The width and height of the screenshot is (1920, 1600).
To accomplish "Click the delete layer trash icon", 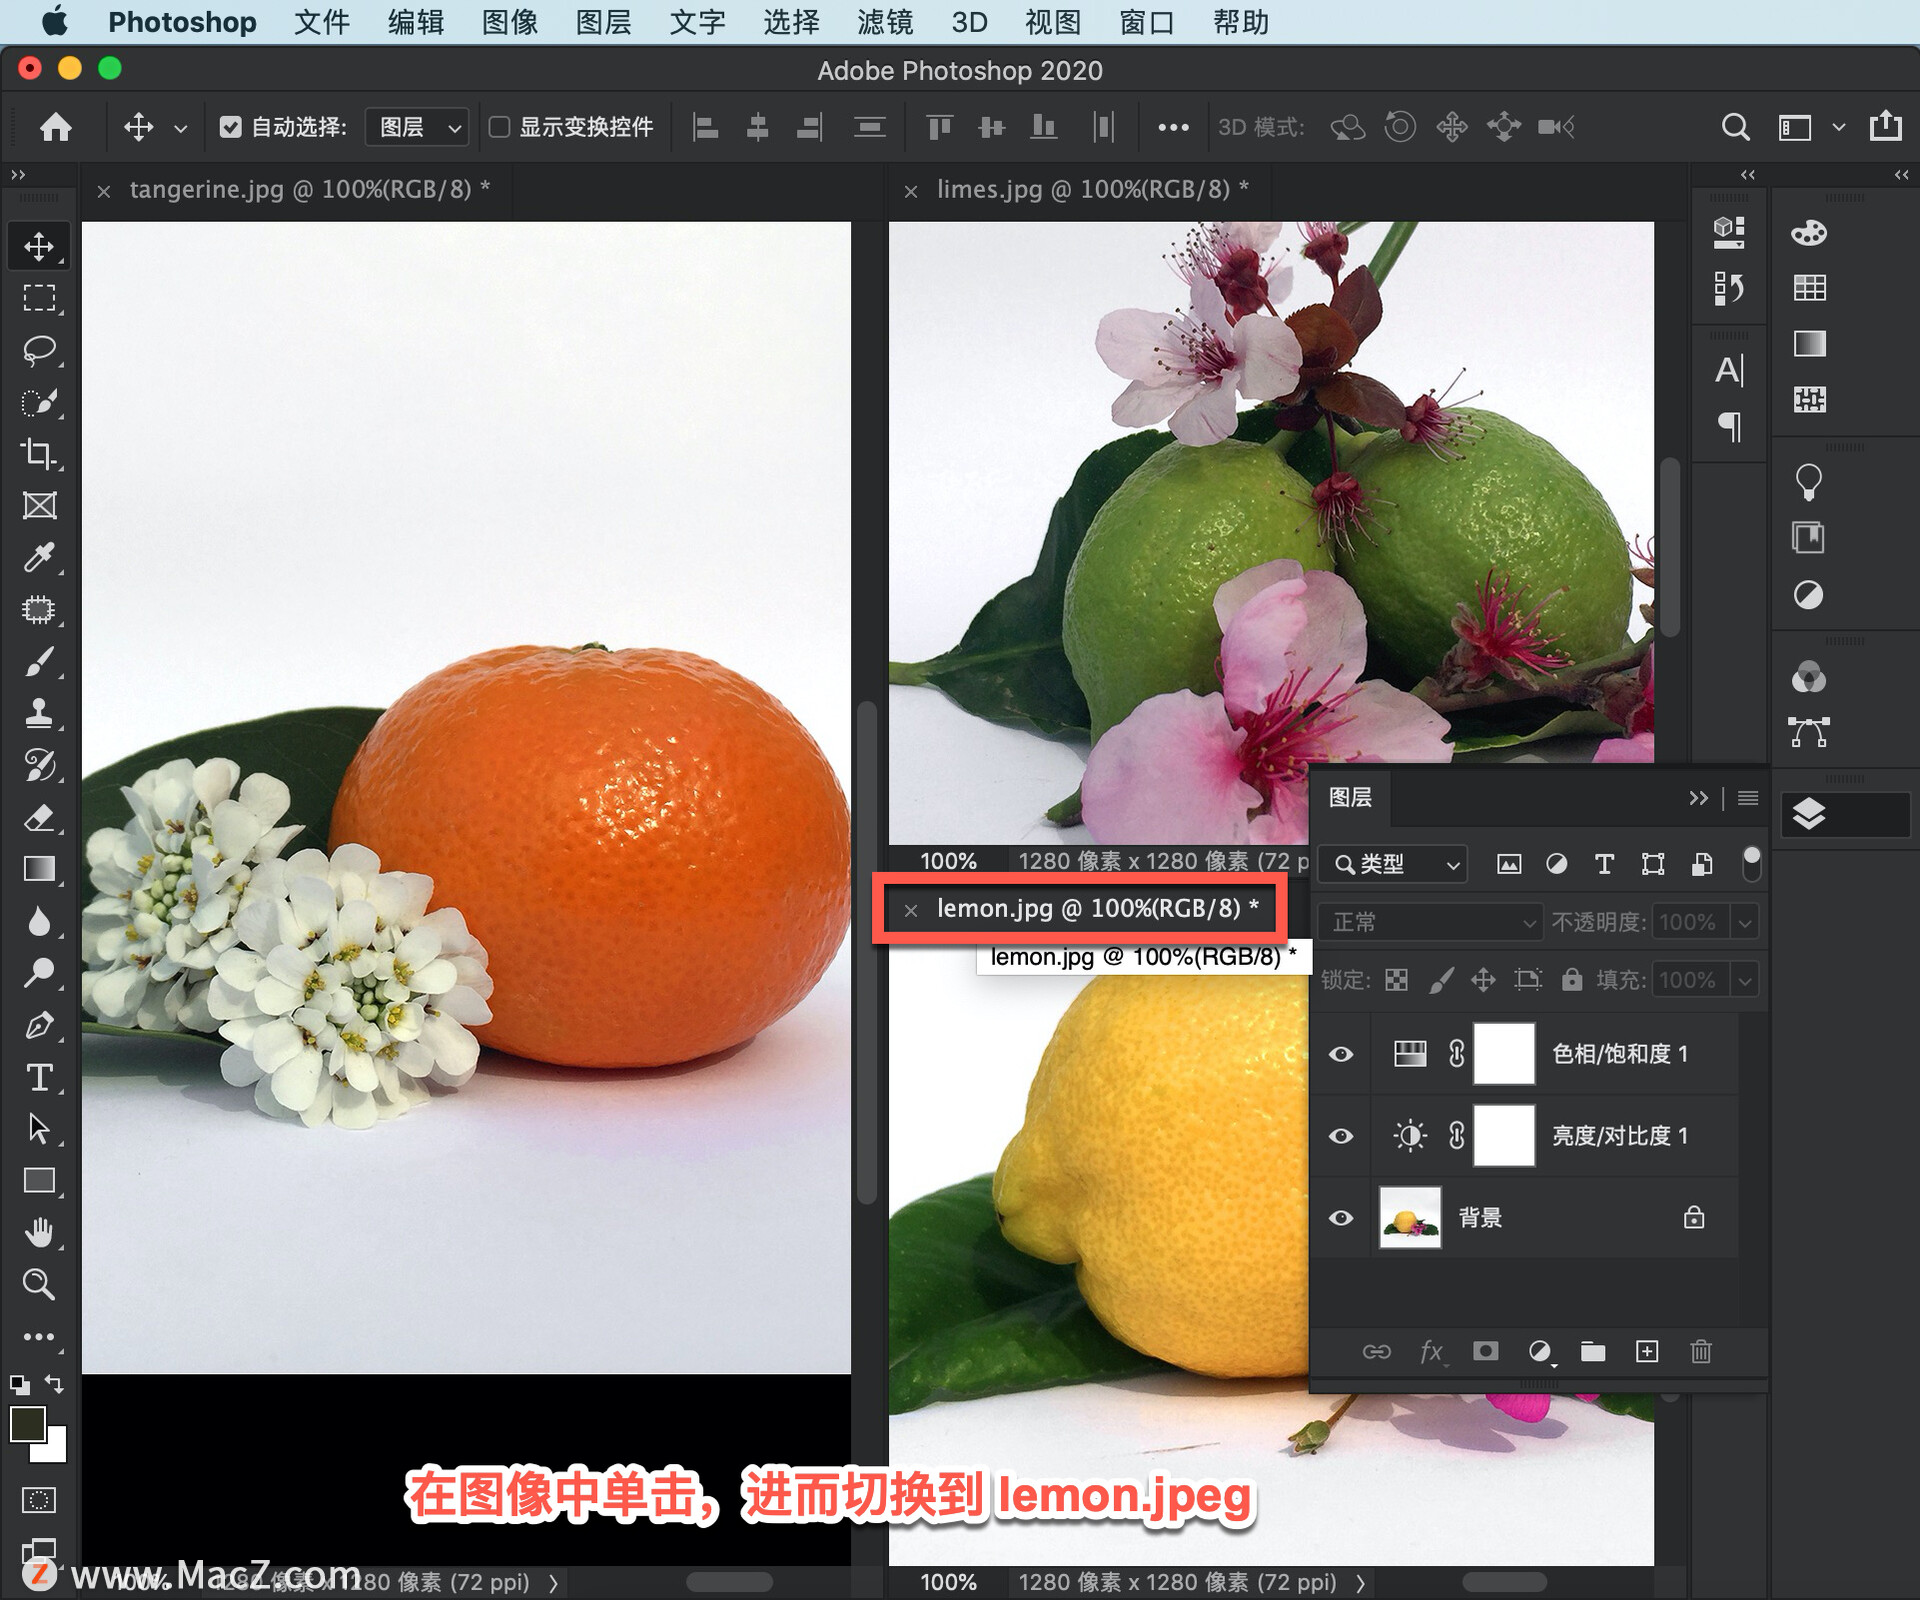I will [1700, 1352].
